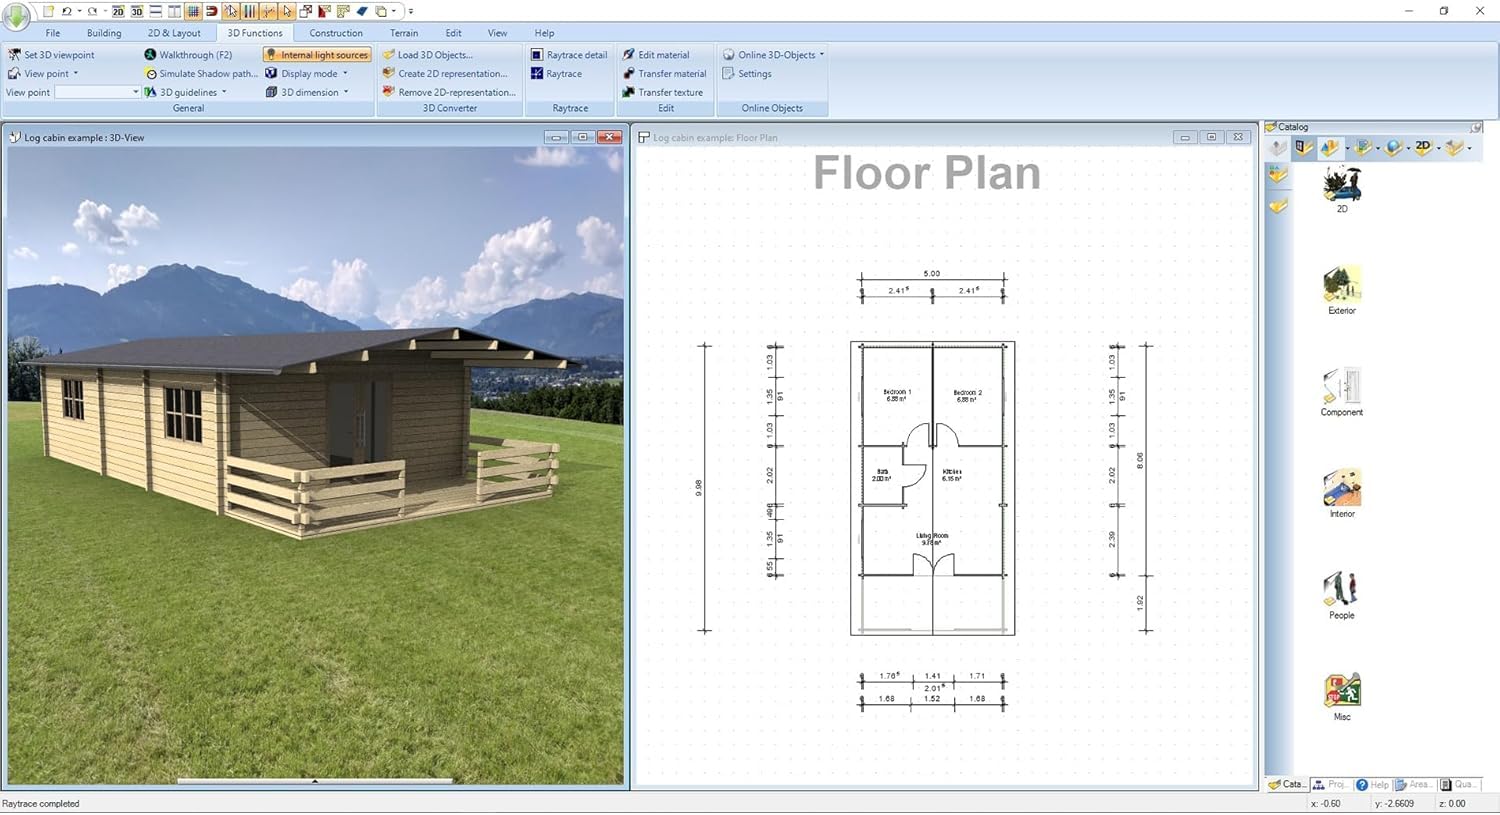Image resolution: width=1500 pixels, height=815 pixels.
Task: Expand the Display mode dropdown
Action: [345, 74]
